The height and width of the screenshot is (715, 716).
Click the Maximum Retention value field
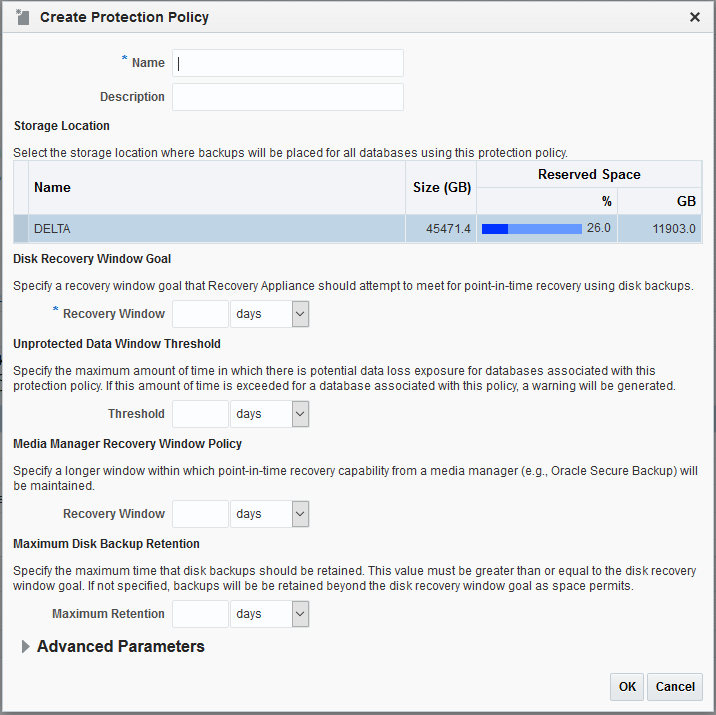pos(200,614)
